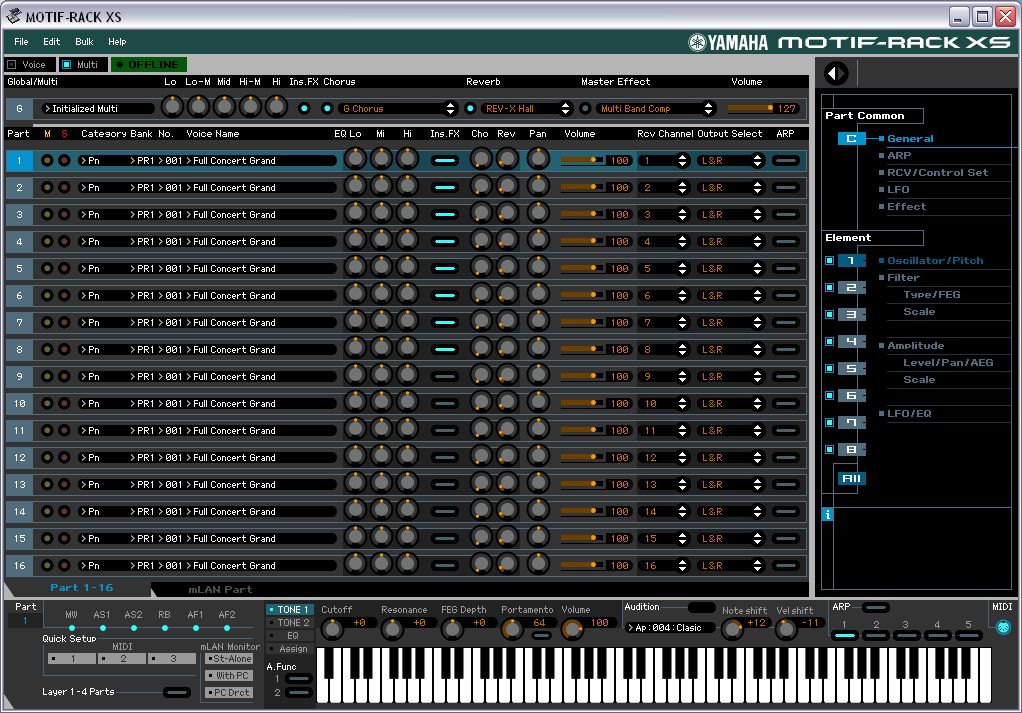1022x713 pixels.
Task: Toggle Ins.FX switch for Part 5
Action: (x=445, y=269)
